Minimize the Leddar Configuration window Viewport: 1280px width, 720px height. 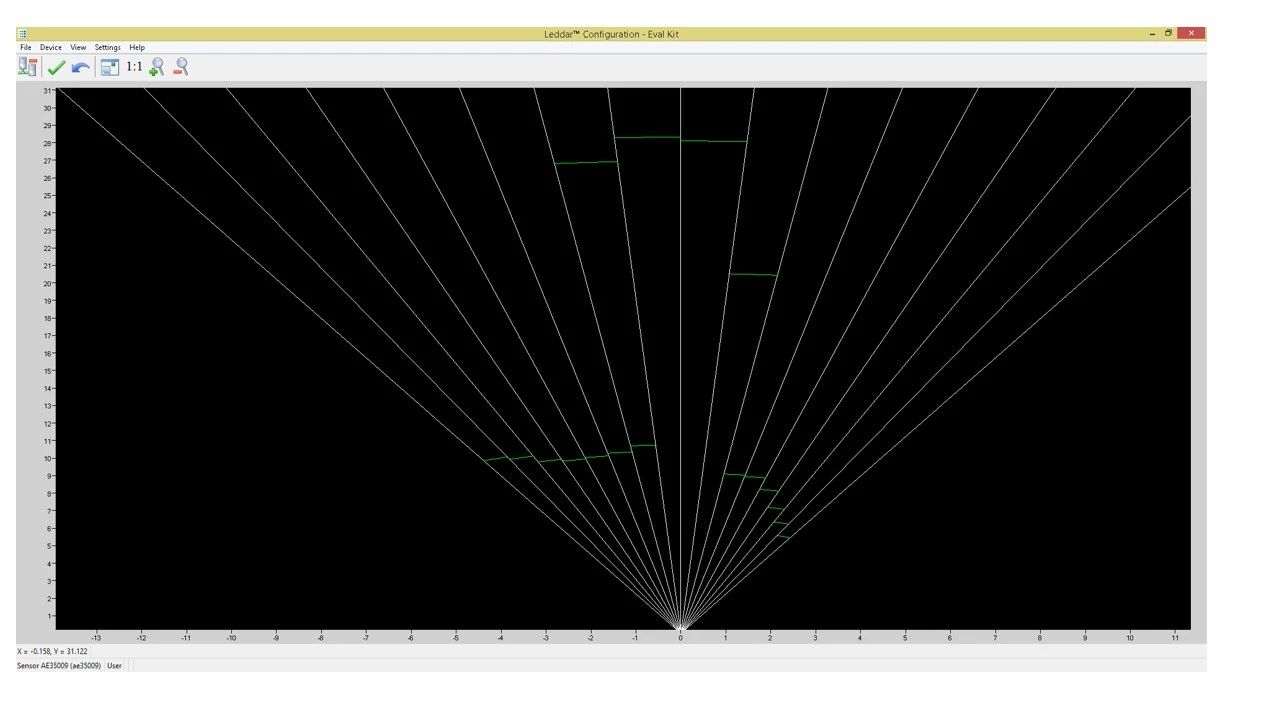point(1152,34)
